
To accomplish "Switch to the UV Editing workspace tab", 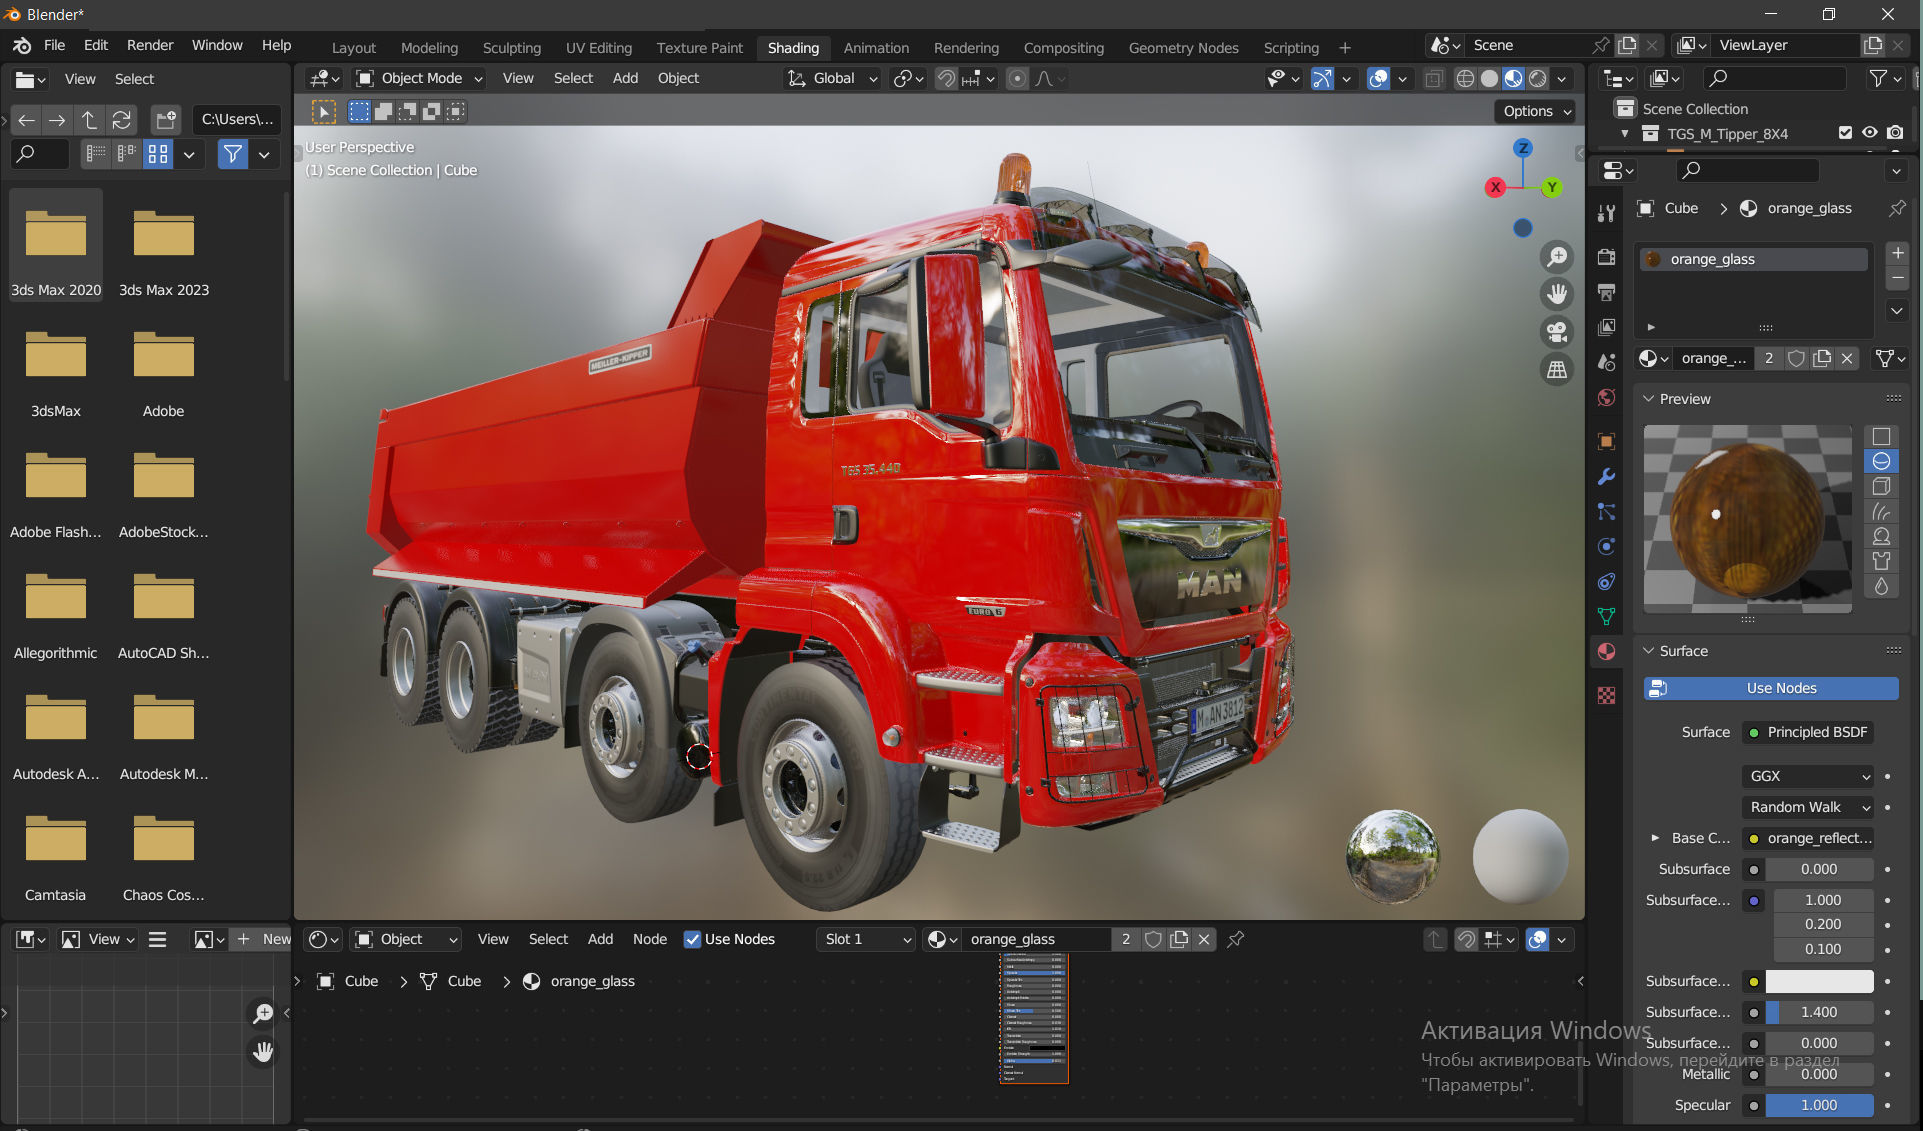I will (x=599, y=48).
